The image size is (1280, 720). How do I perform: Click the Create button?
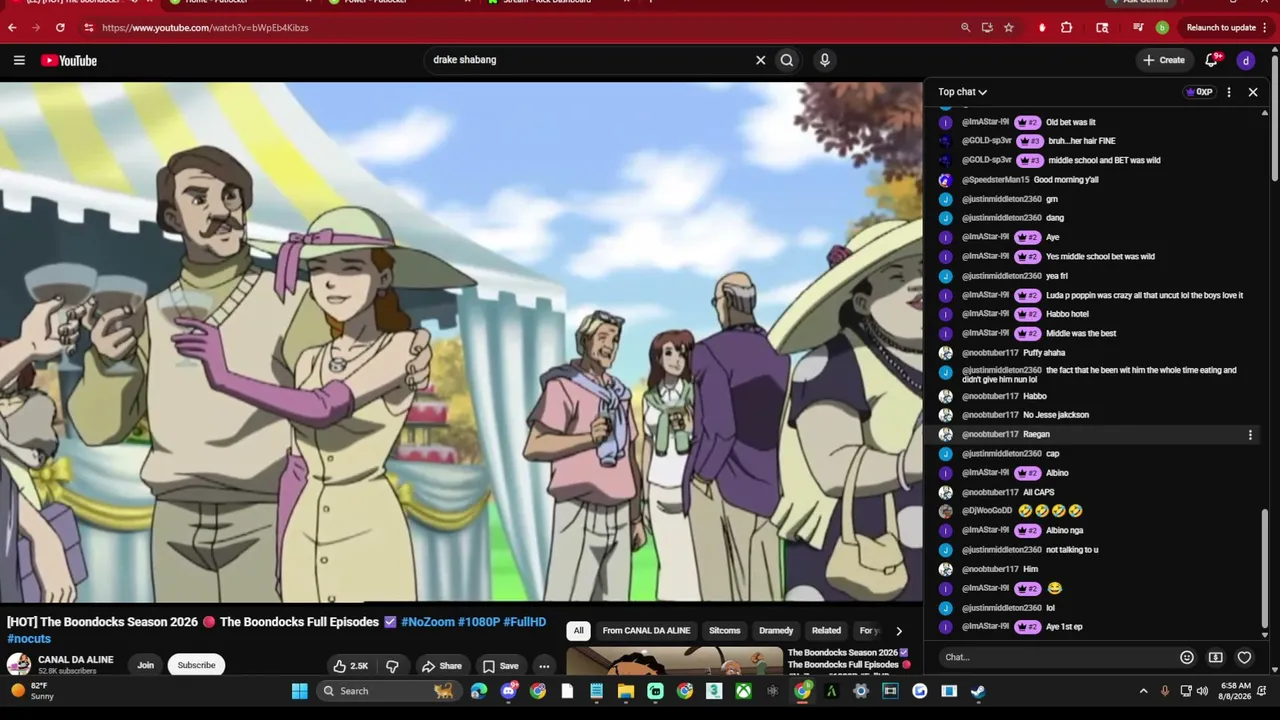1164,60
